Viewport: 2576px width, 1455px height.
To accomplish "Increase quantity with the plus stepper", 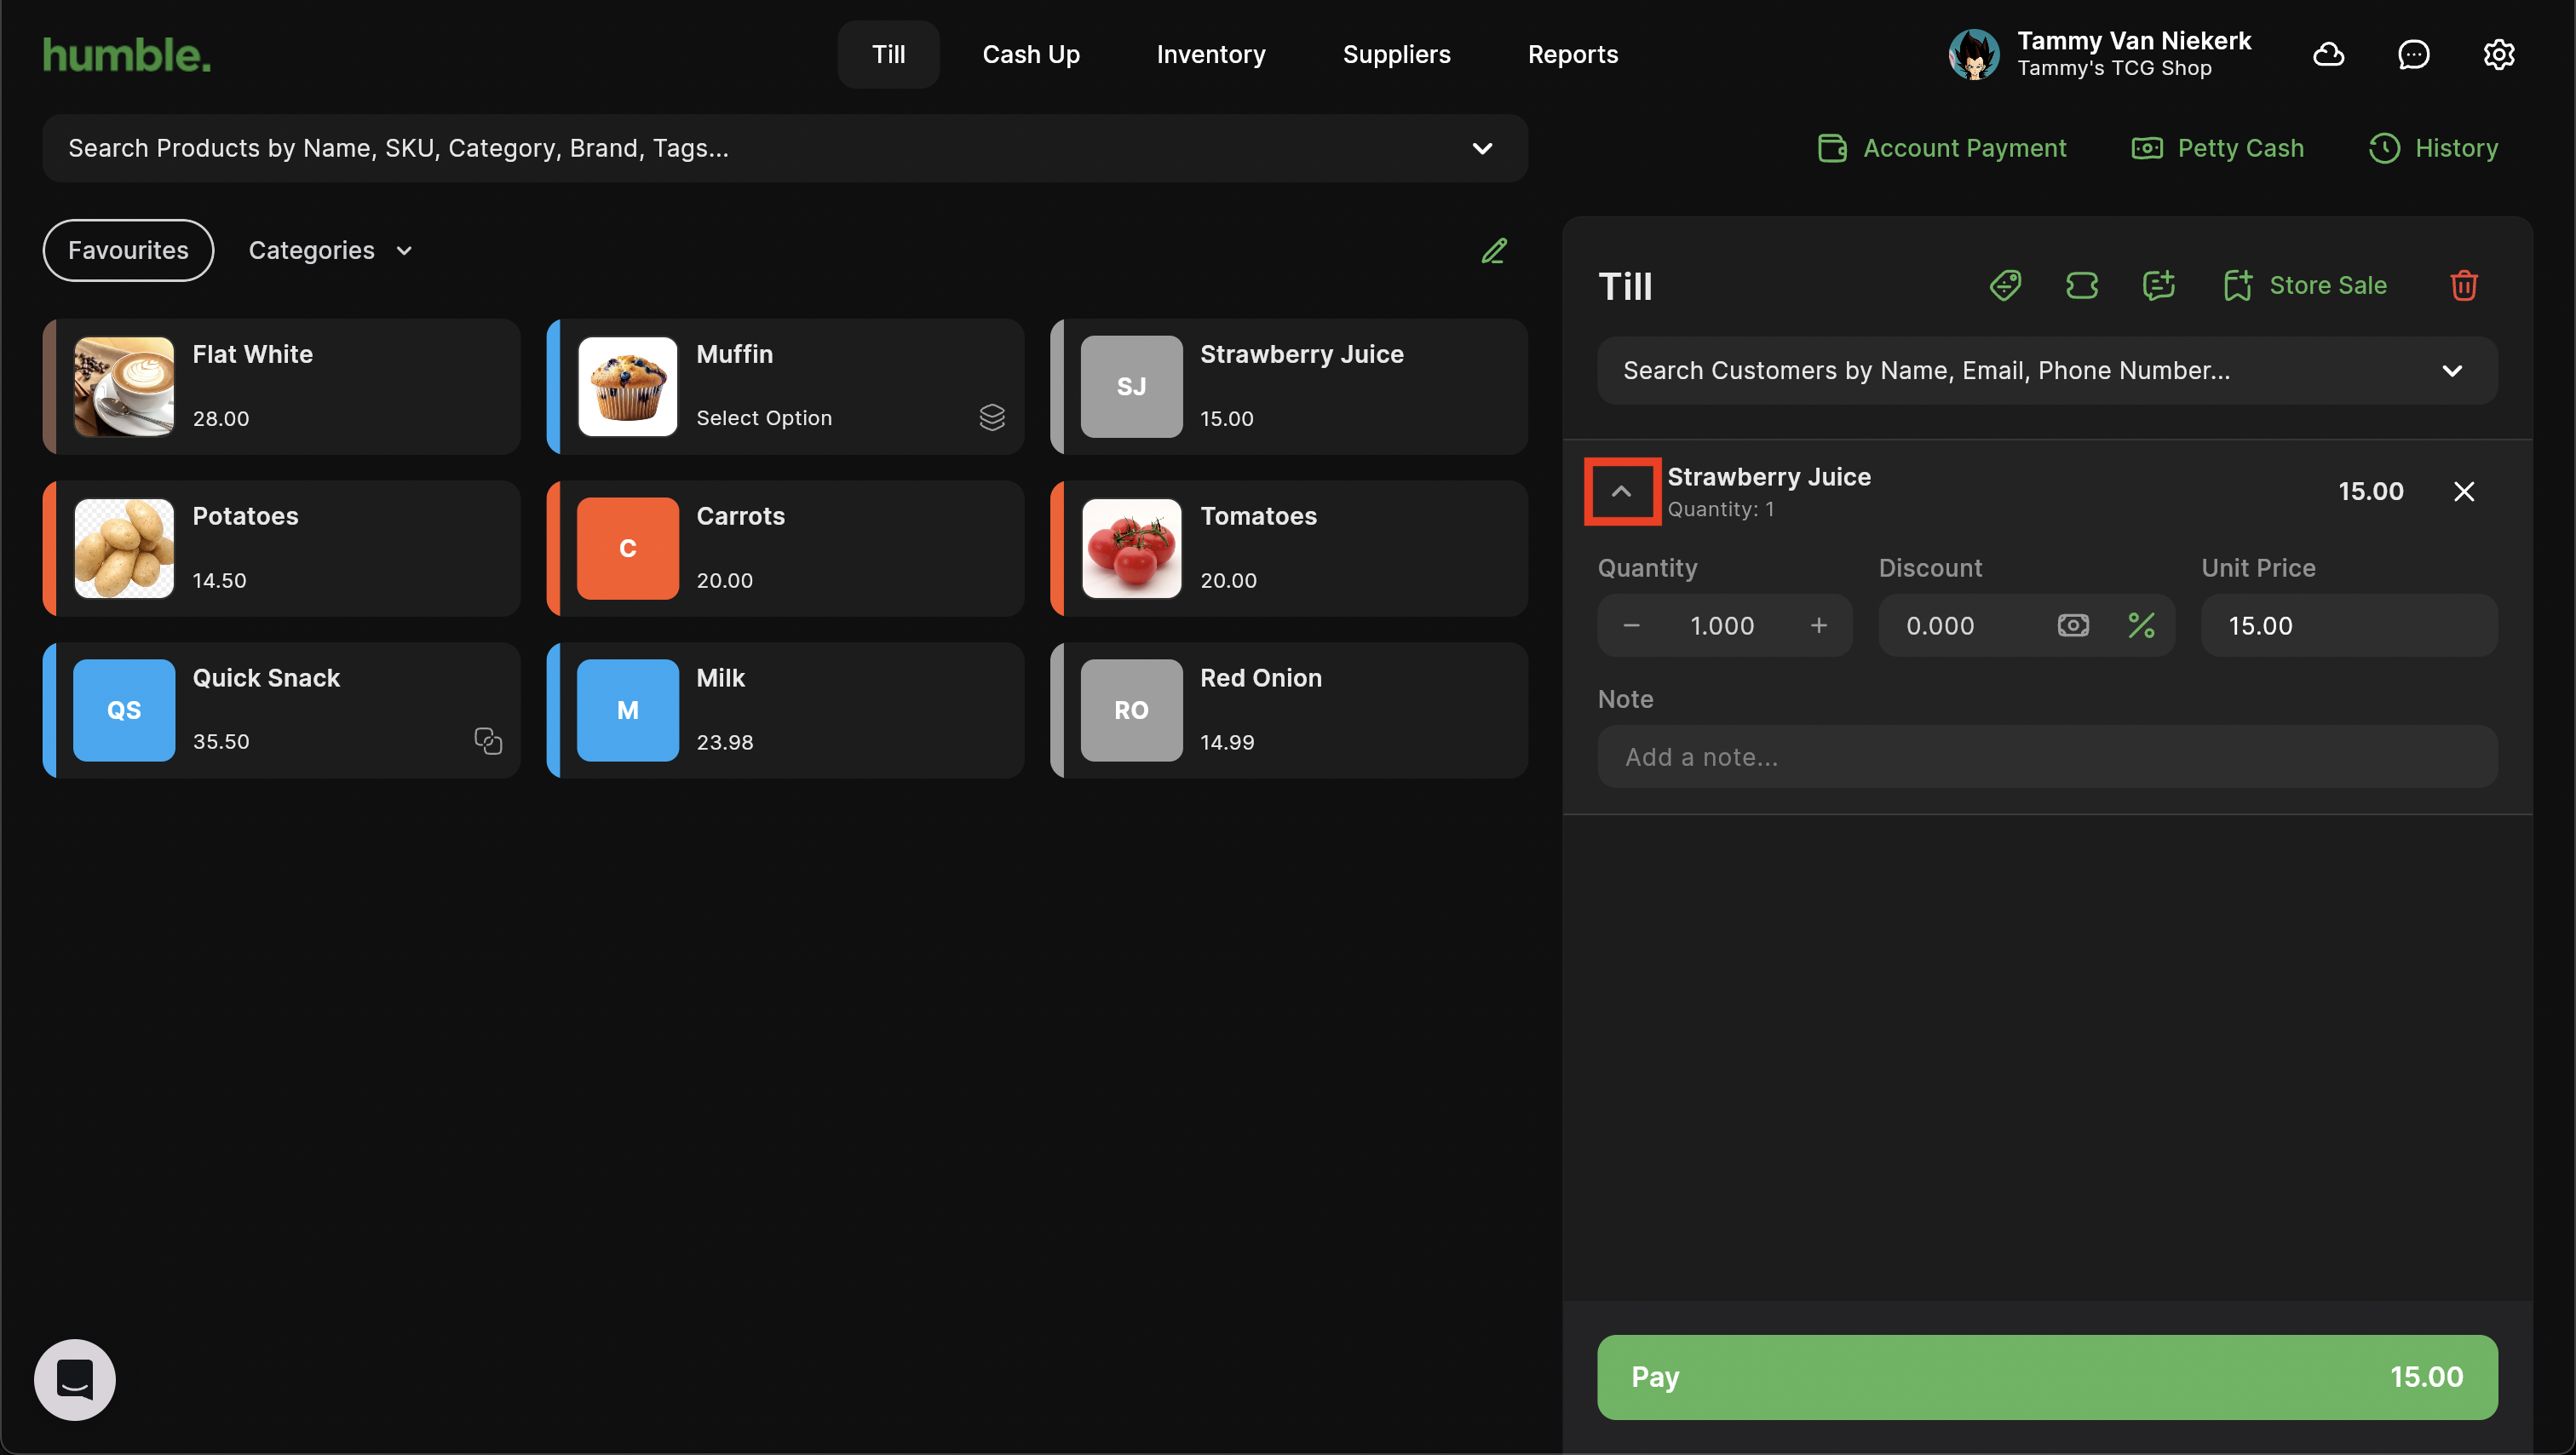I will 1819,626.
